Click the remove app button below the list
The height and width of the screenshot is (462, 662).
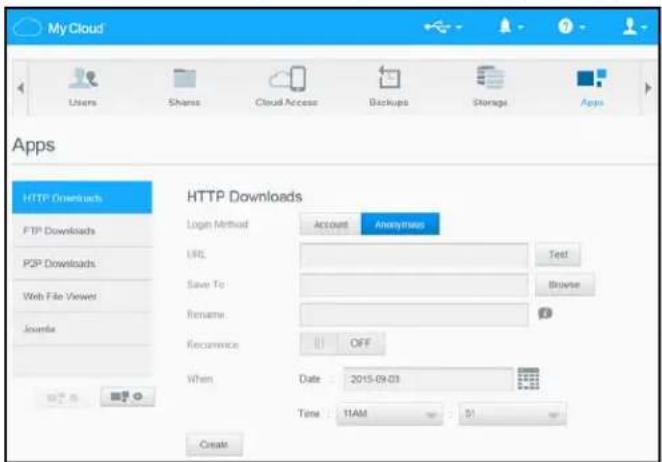click(63, 397)
